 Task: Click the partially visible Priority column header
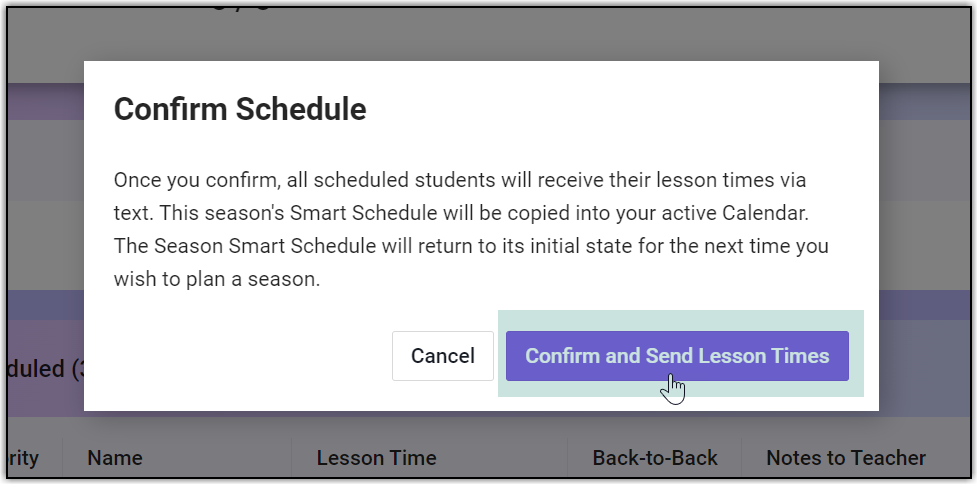click(24, 458)
